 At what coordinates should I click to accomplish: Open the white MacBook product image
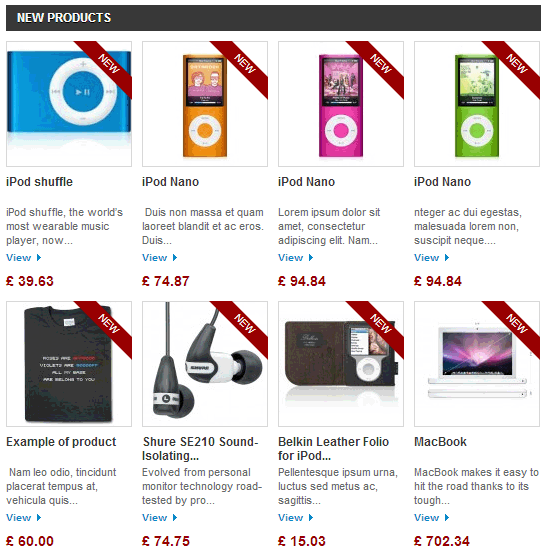click(477, 364)
